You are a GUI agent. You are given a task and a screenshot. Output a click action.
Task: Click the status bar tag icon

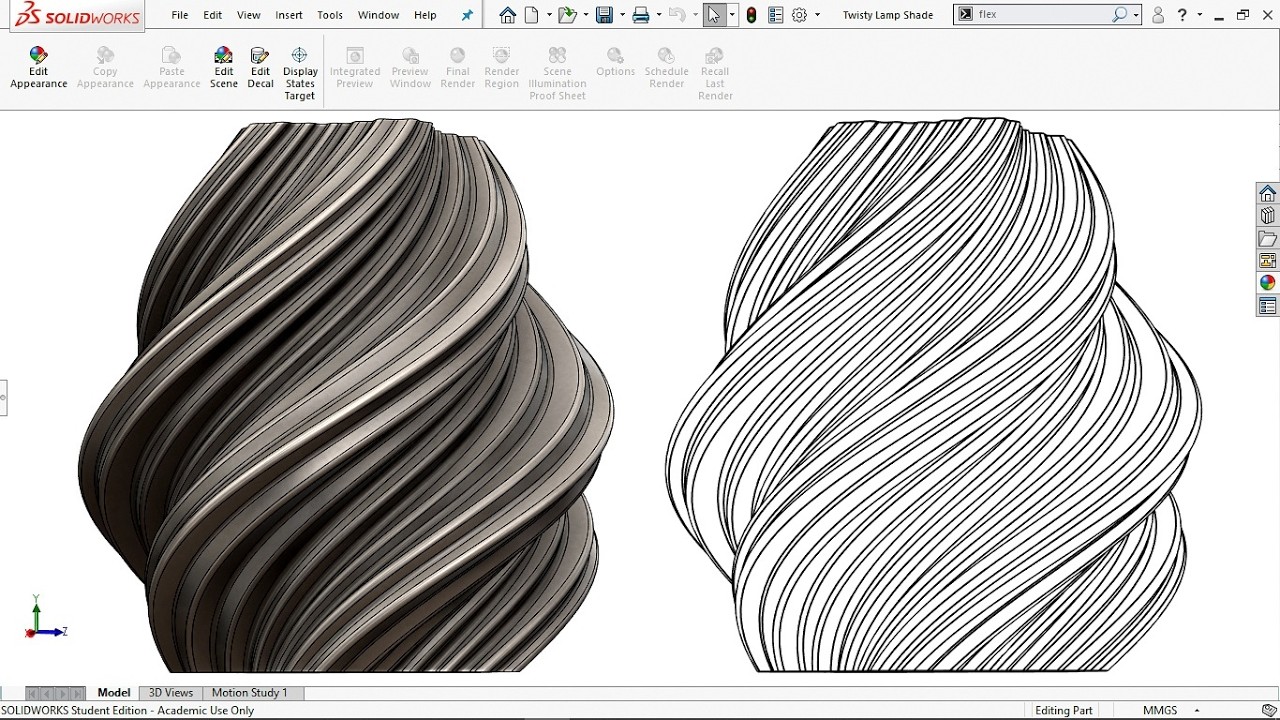(x=1269, y=710)
